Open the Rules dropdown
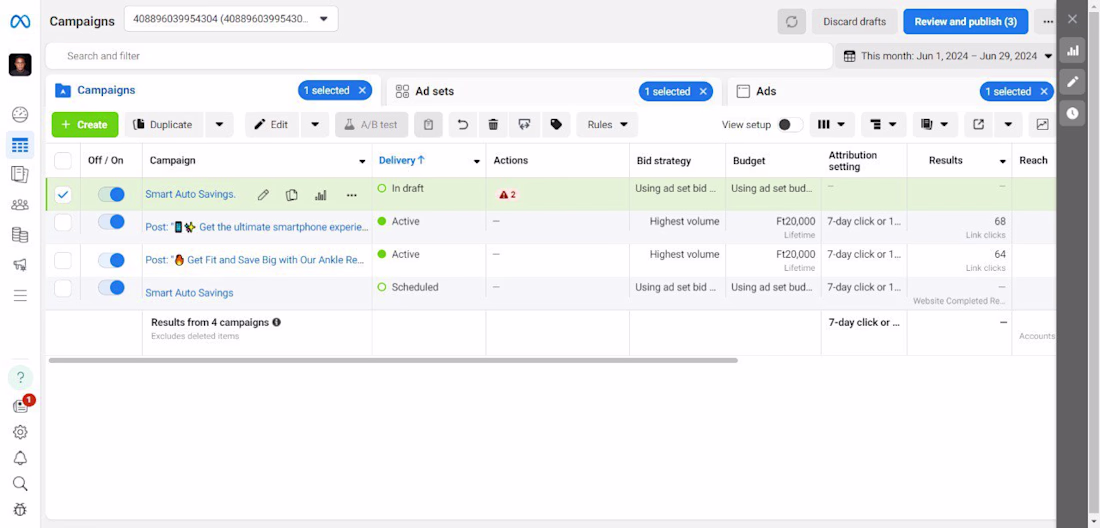This screenshot has height=528, width=1100. pyautogui.click(x=607, y=125)
